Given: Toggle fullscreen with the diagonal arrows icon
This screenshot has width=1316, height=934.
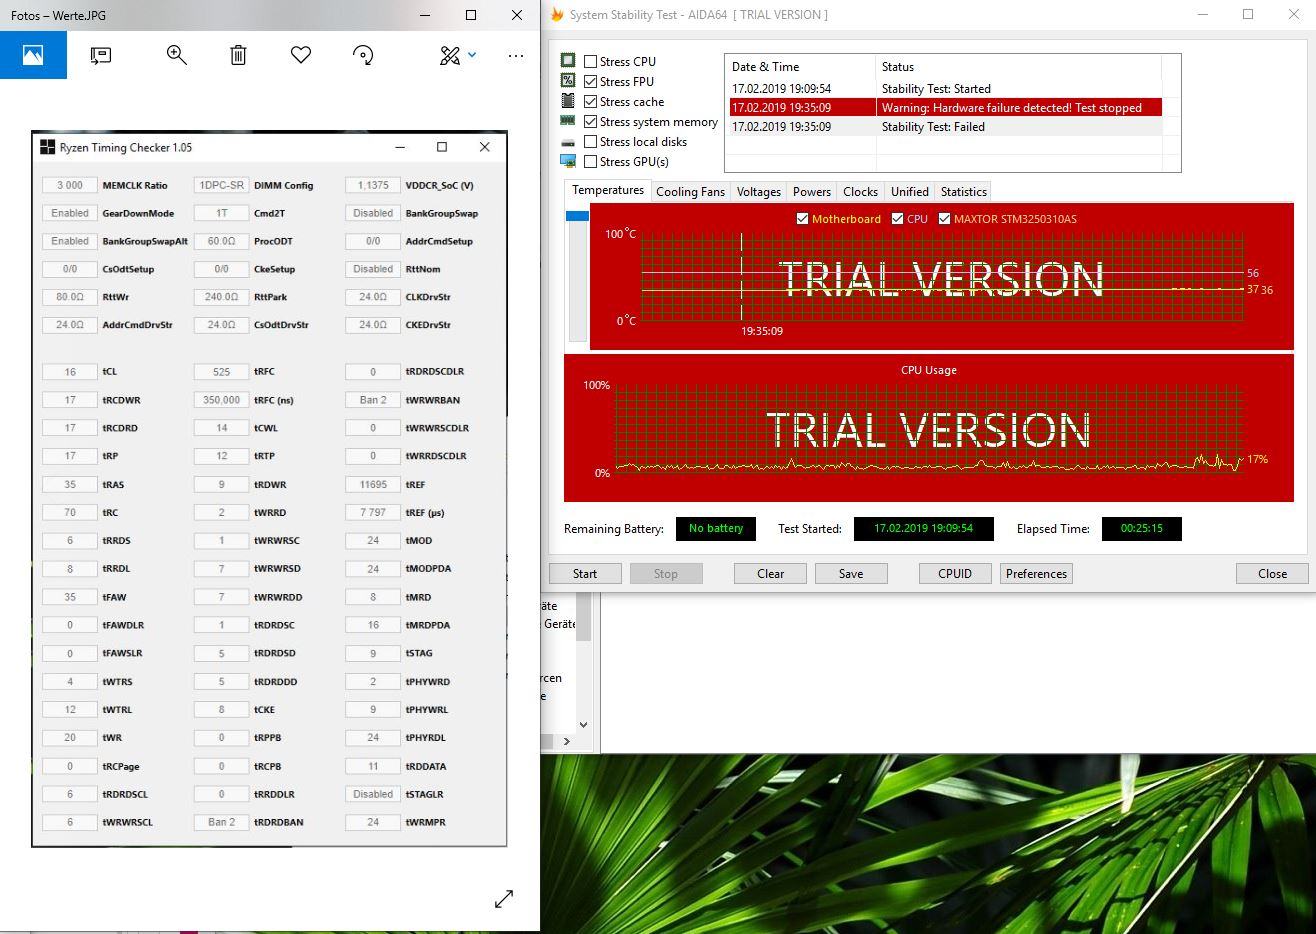Looking at the screenshot, I should click(504, 899).
